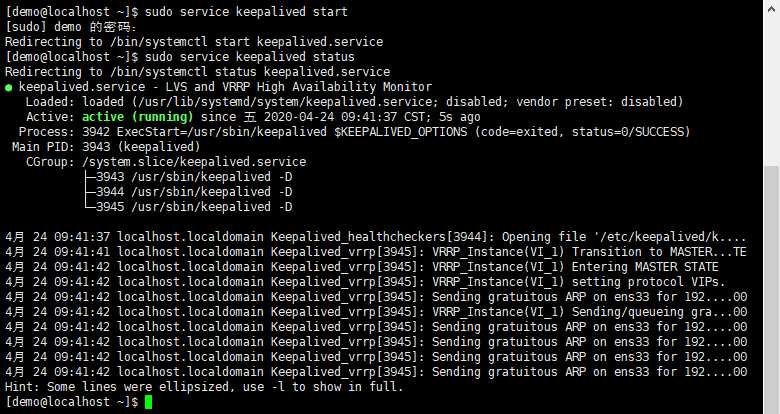This screenshot has height=414, width=780.
Task: Click the green service status dot
Action: (8, 88)
